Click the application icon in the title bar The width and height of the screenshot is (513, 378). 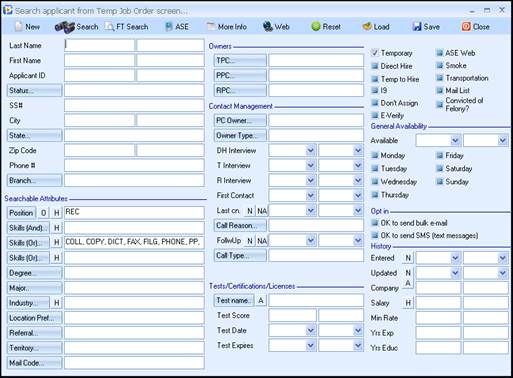click(7, 10)
